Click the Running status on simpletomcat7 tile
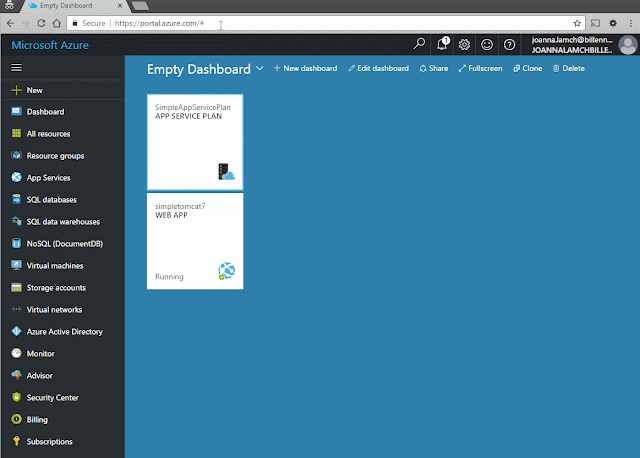 coord(169,276)
